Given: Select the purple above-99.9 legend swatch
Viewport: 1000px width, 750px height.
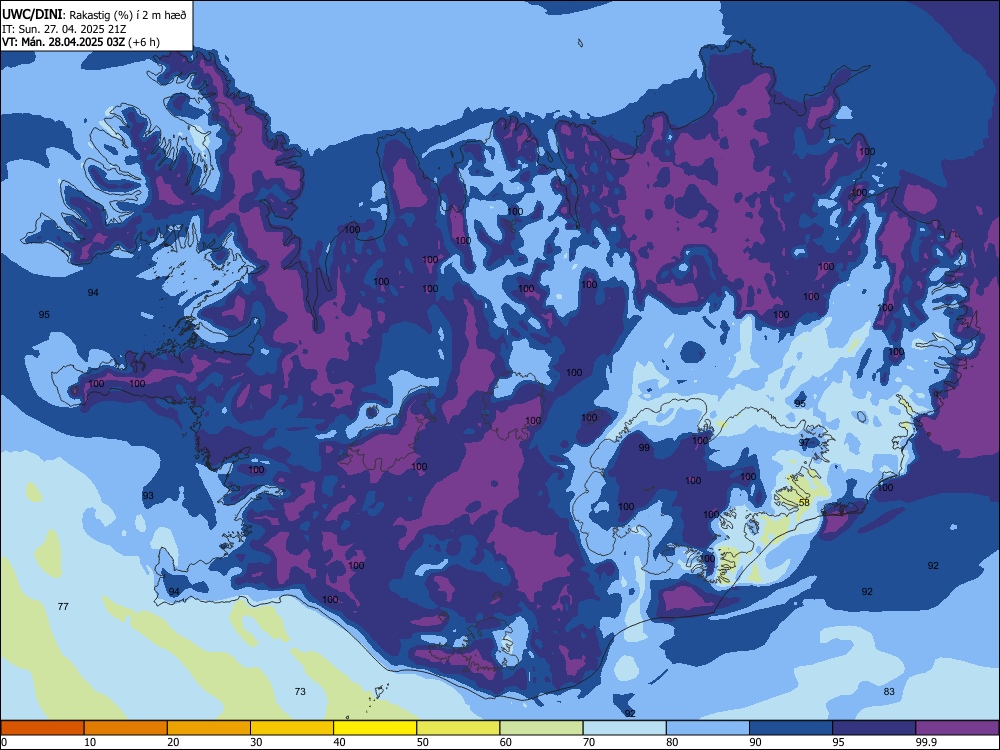Looking at the screenshot, I should [957, 728].
